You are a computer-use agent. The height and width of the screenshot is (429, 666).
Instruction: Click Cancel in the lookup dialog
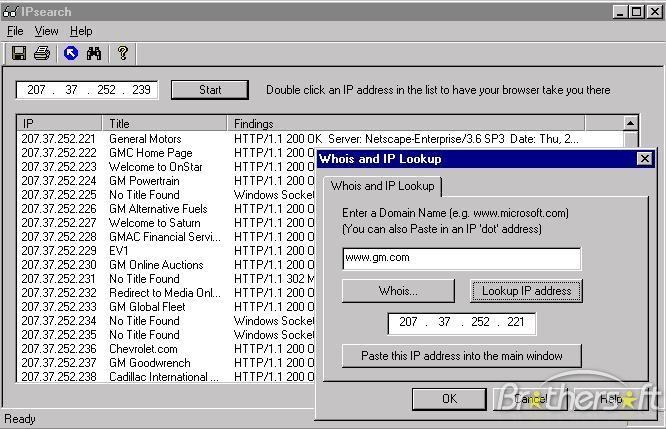(530, 399)
